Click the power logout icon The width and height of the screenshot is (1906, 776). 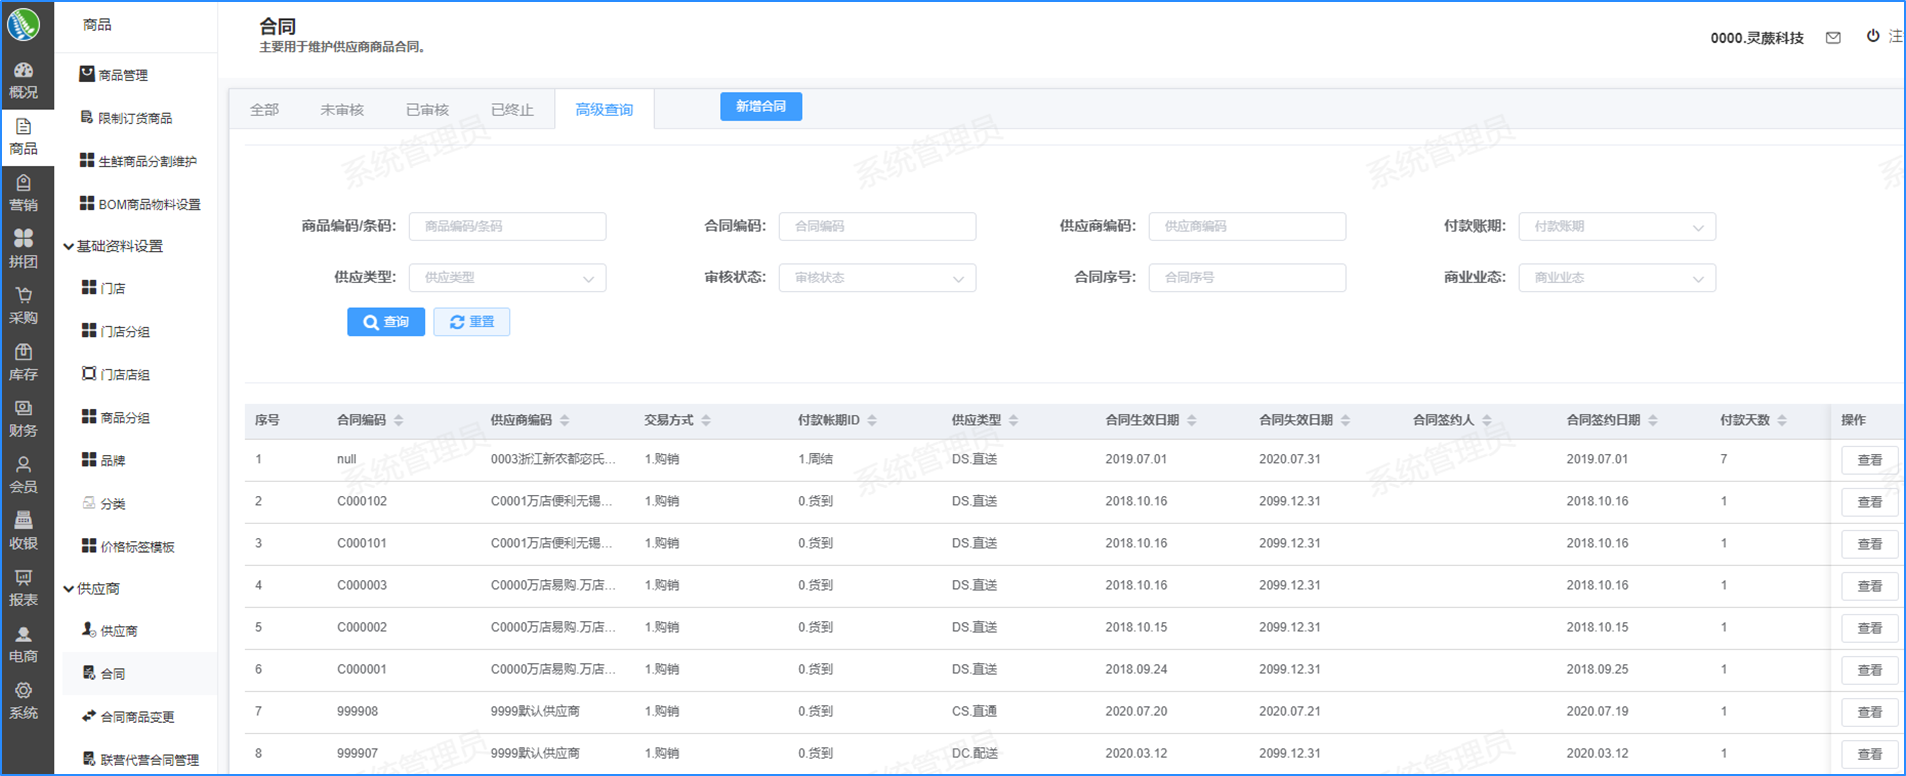tap(1873, 36)
